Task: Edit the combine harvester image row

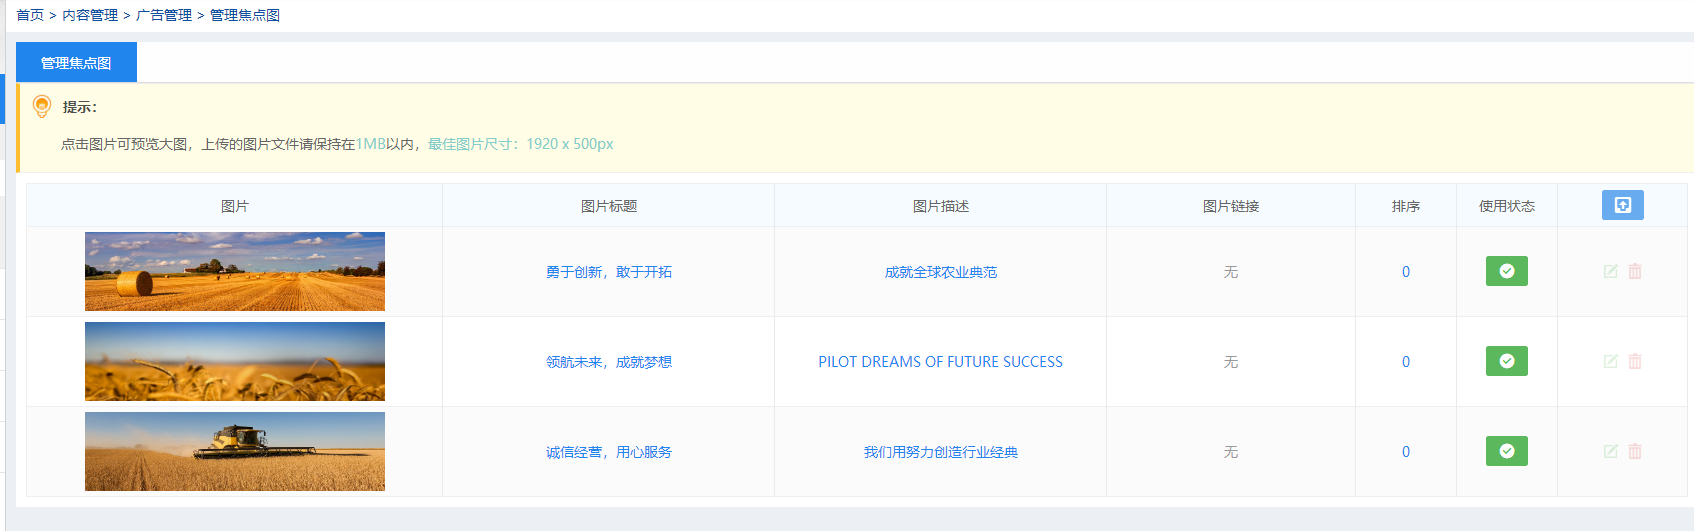Action: (1610, 451)
